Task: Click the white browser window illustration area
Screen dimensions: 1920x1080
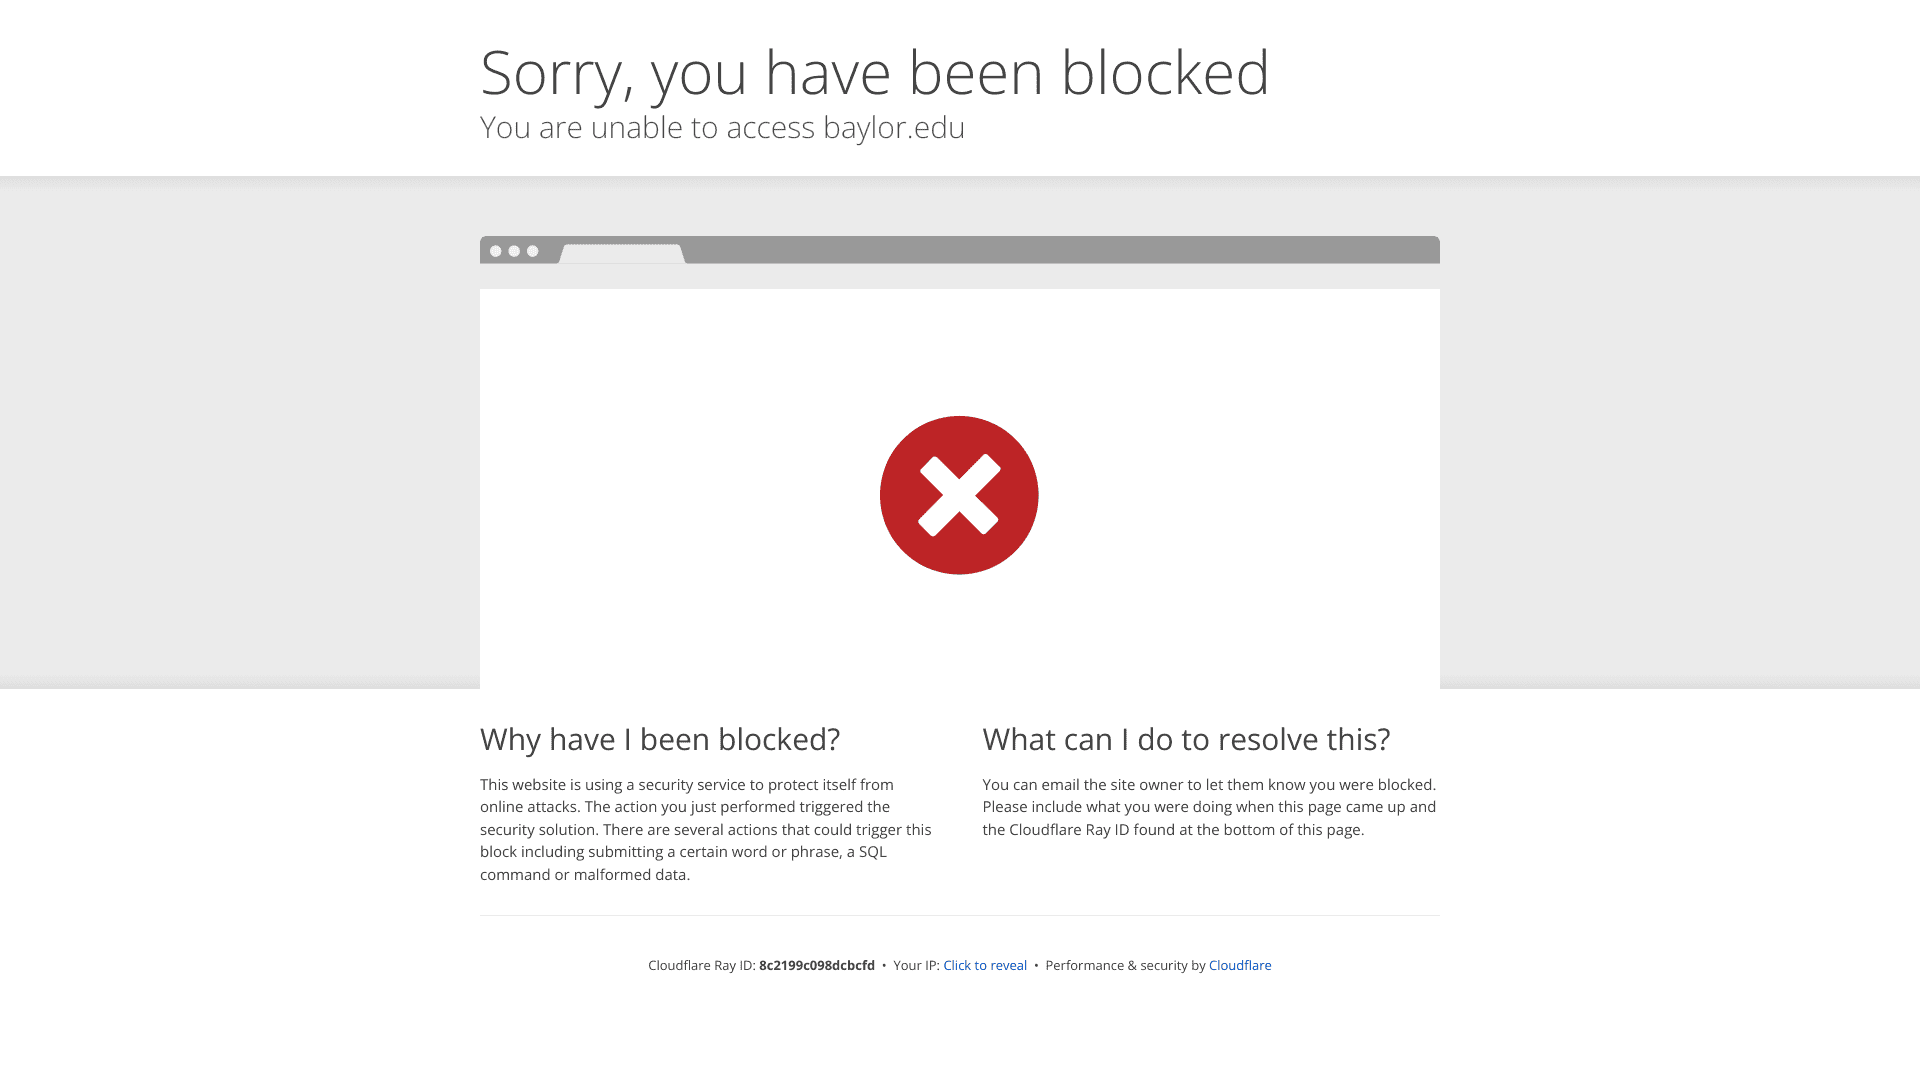Action: 960,489
